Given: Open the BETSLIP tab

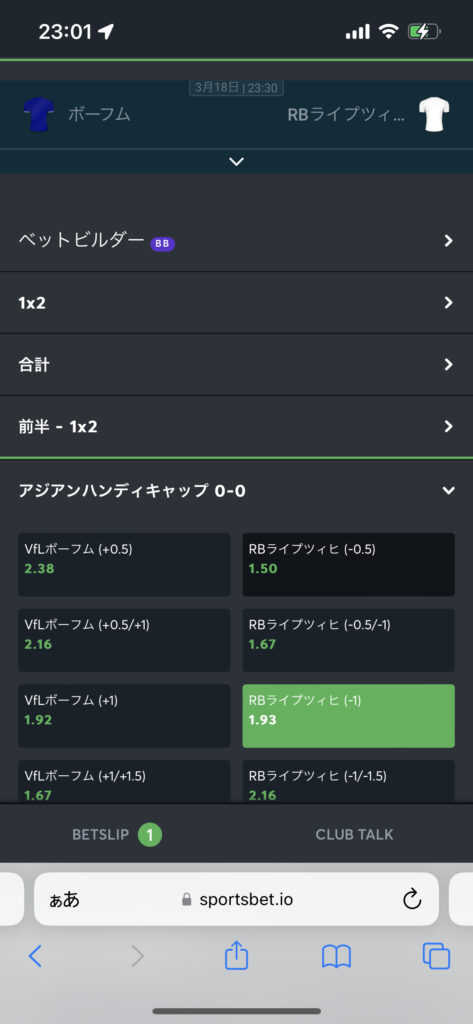Looking at the screenshot, I should (117, 834).
